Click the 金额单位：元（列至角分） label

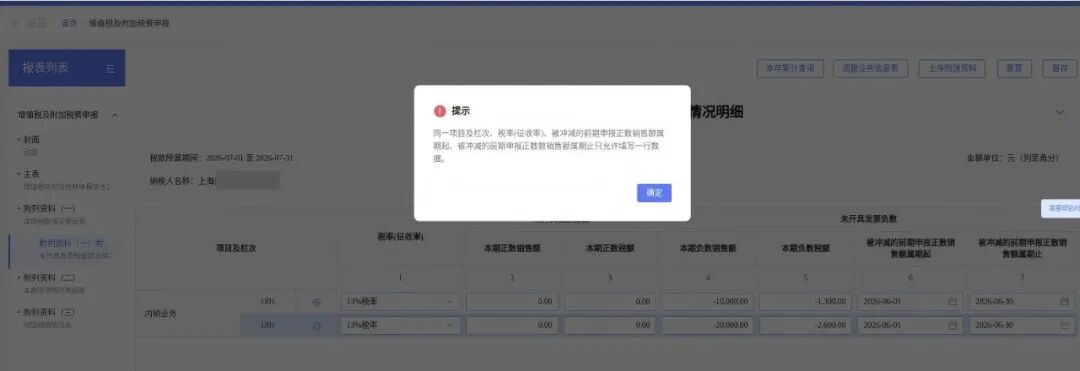click(x=1012, y=158)
